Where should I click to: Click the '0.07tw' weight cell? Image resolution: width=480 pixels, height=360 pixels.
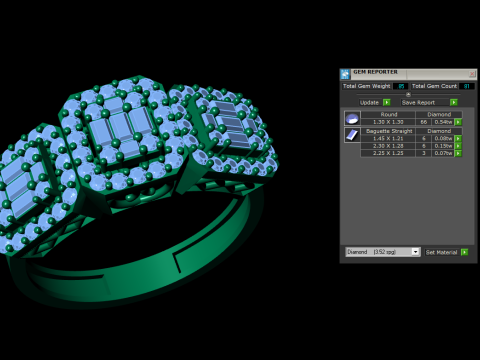click(x=443, y=153)
